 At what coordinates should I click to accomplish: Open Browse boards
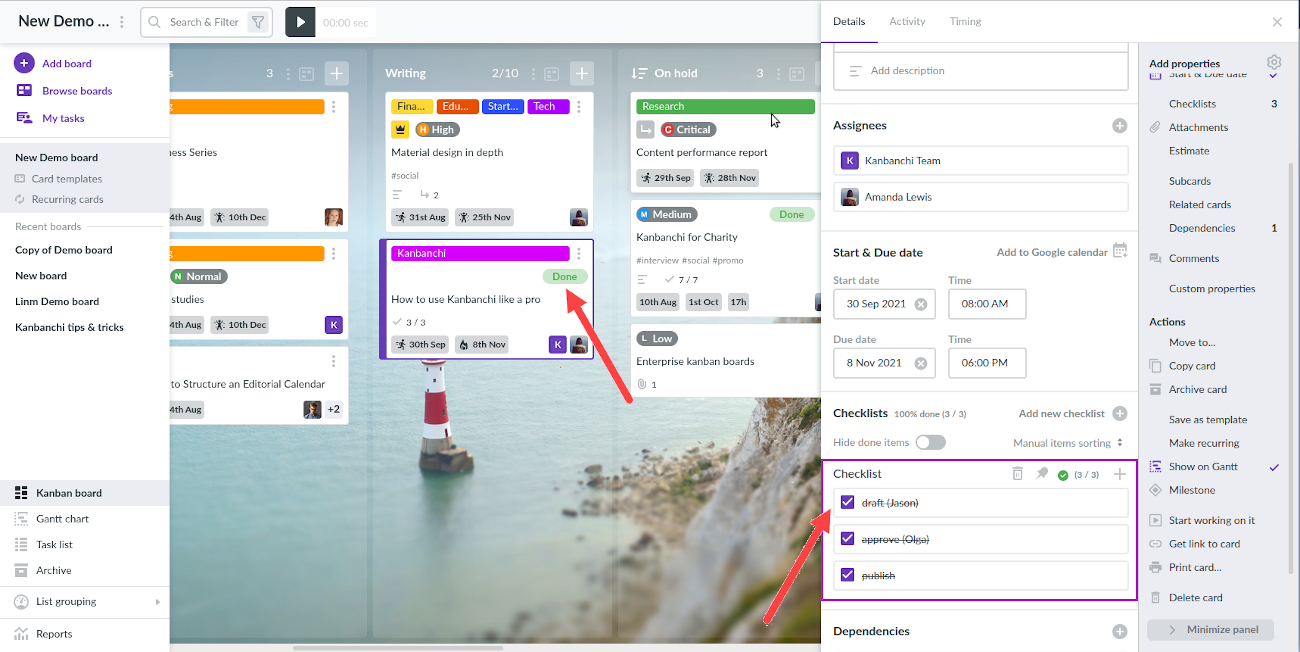pos(77,91)
